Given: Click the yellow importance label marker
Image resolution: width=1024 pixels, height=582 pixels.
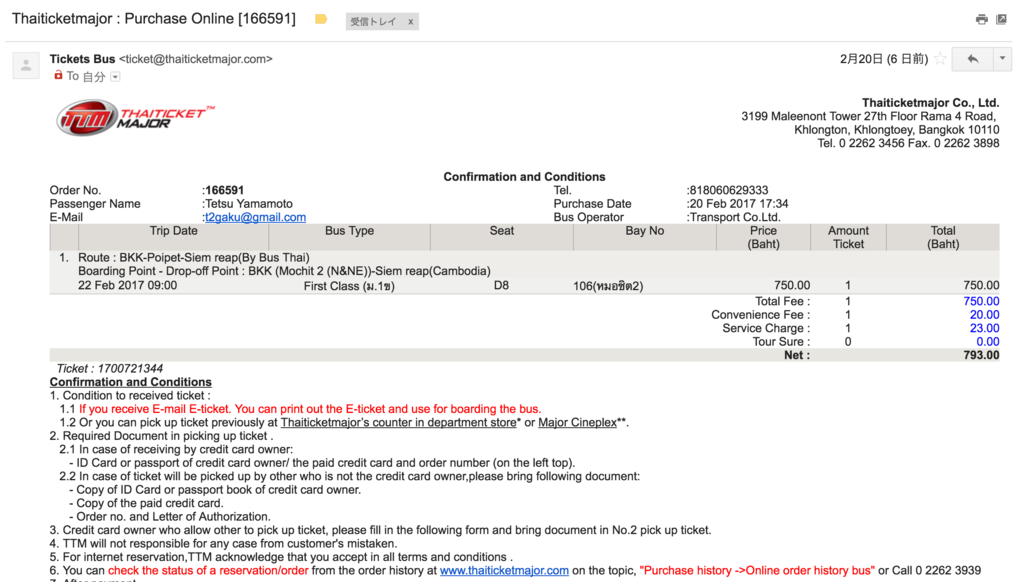Looking at the screenshot, I should pos(321,20).
